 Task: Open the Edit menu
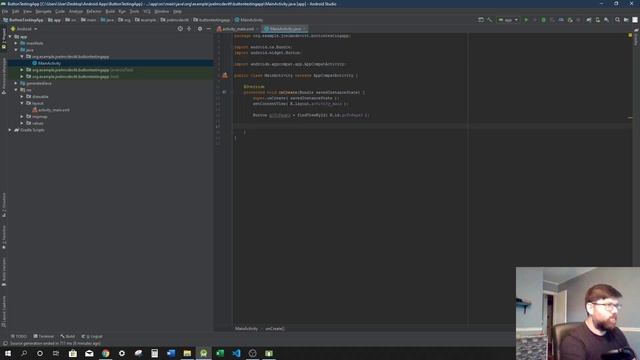point(16,11)
